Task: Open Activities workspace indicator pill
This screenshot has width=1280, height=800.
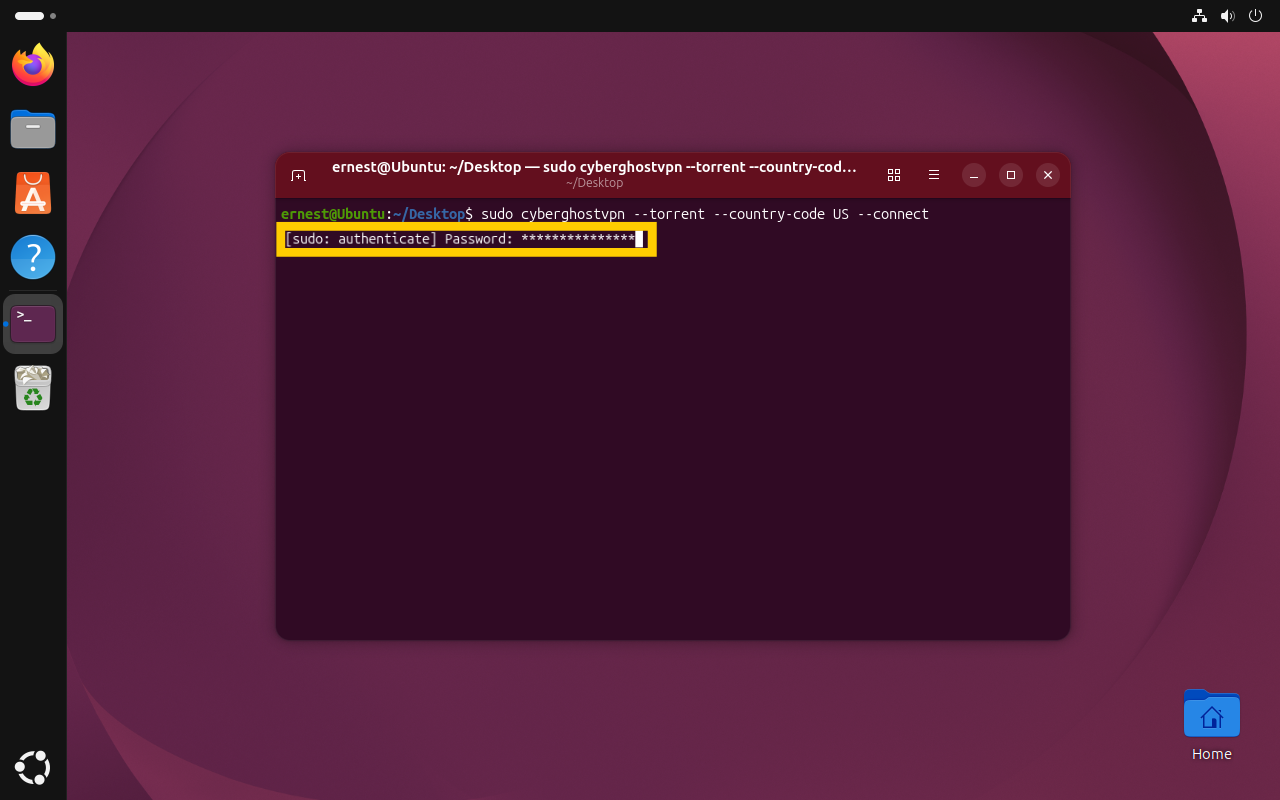Action: [x=35, y=16]
